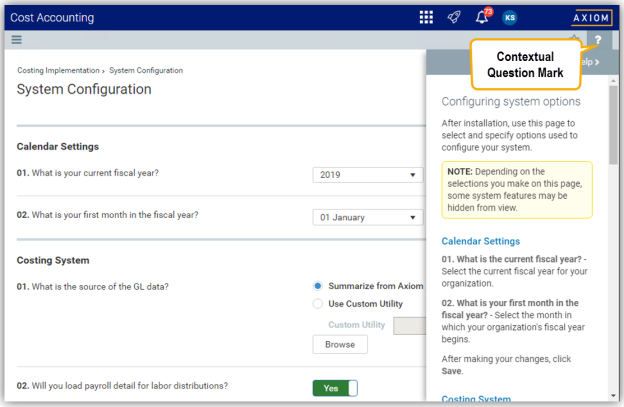The image size is (624, 407).
Task: Click the contextual question mark help icon
Action: 597,40
